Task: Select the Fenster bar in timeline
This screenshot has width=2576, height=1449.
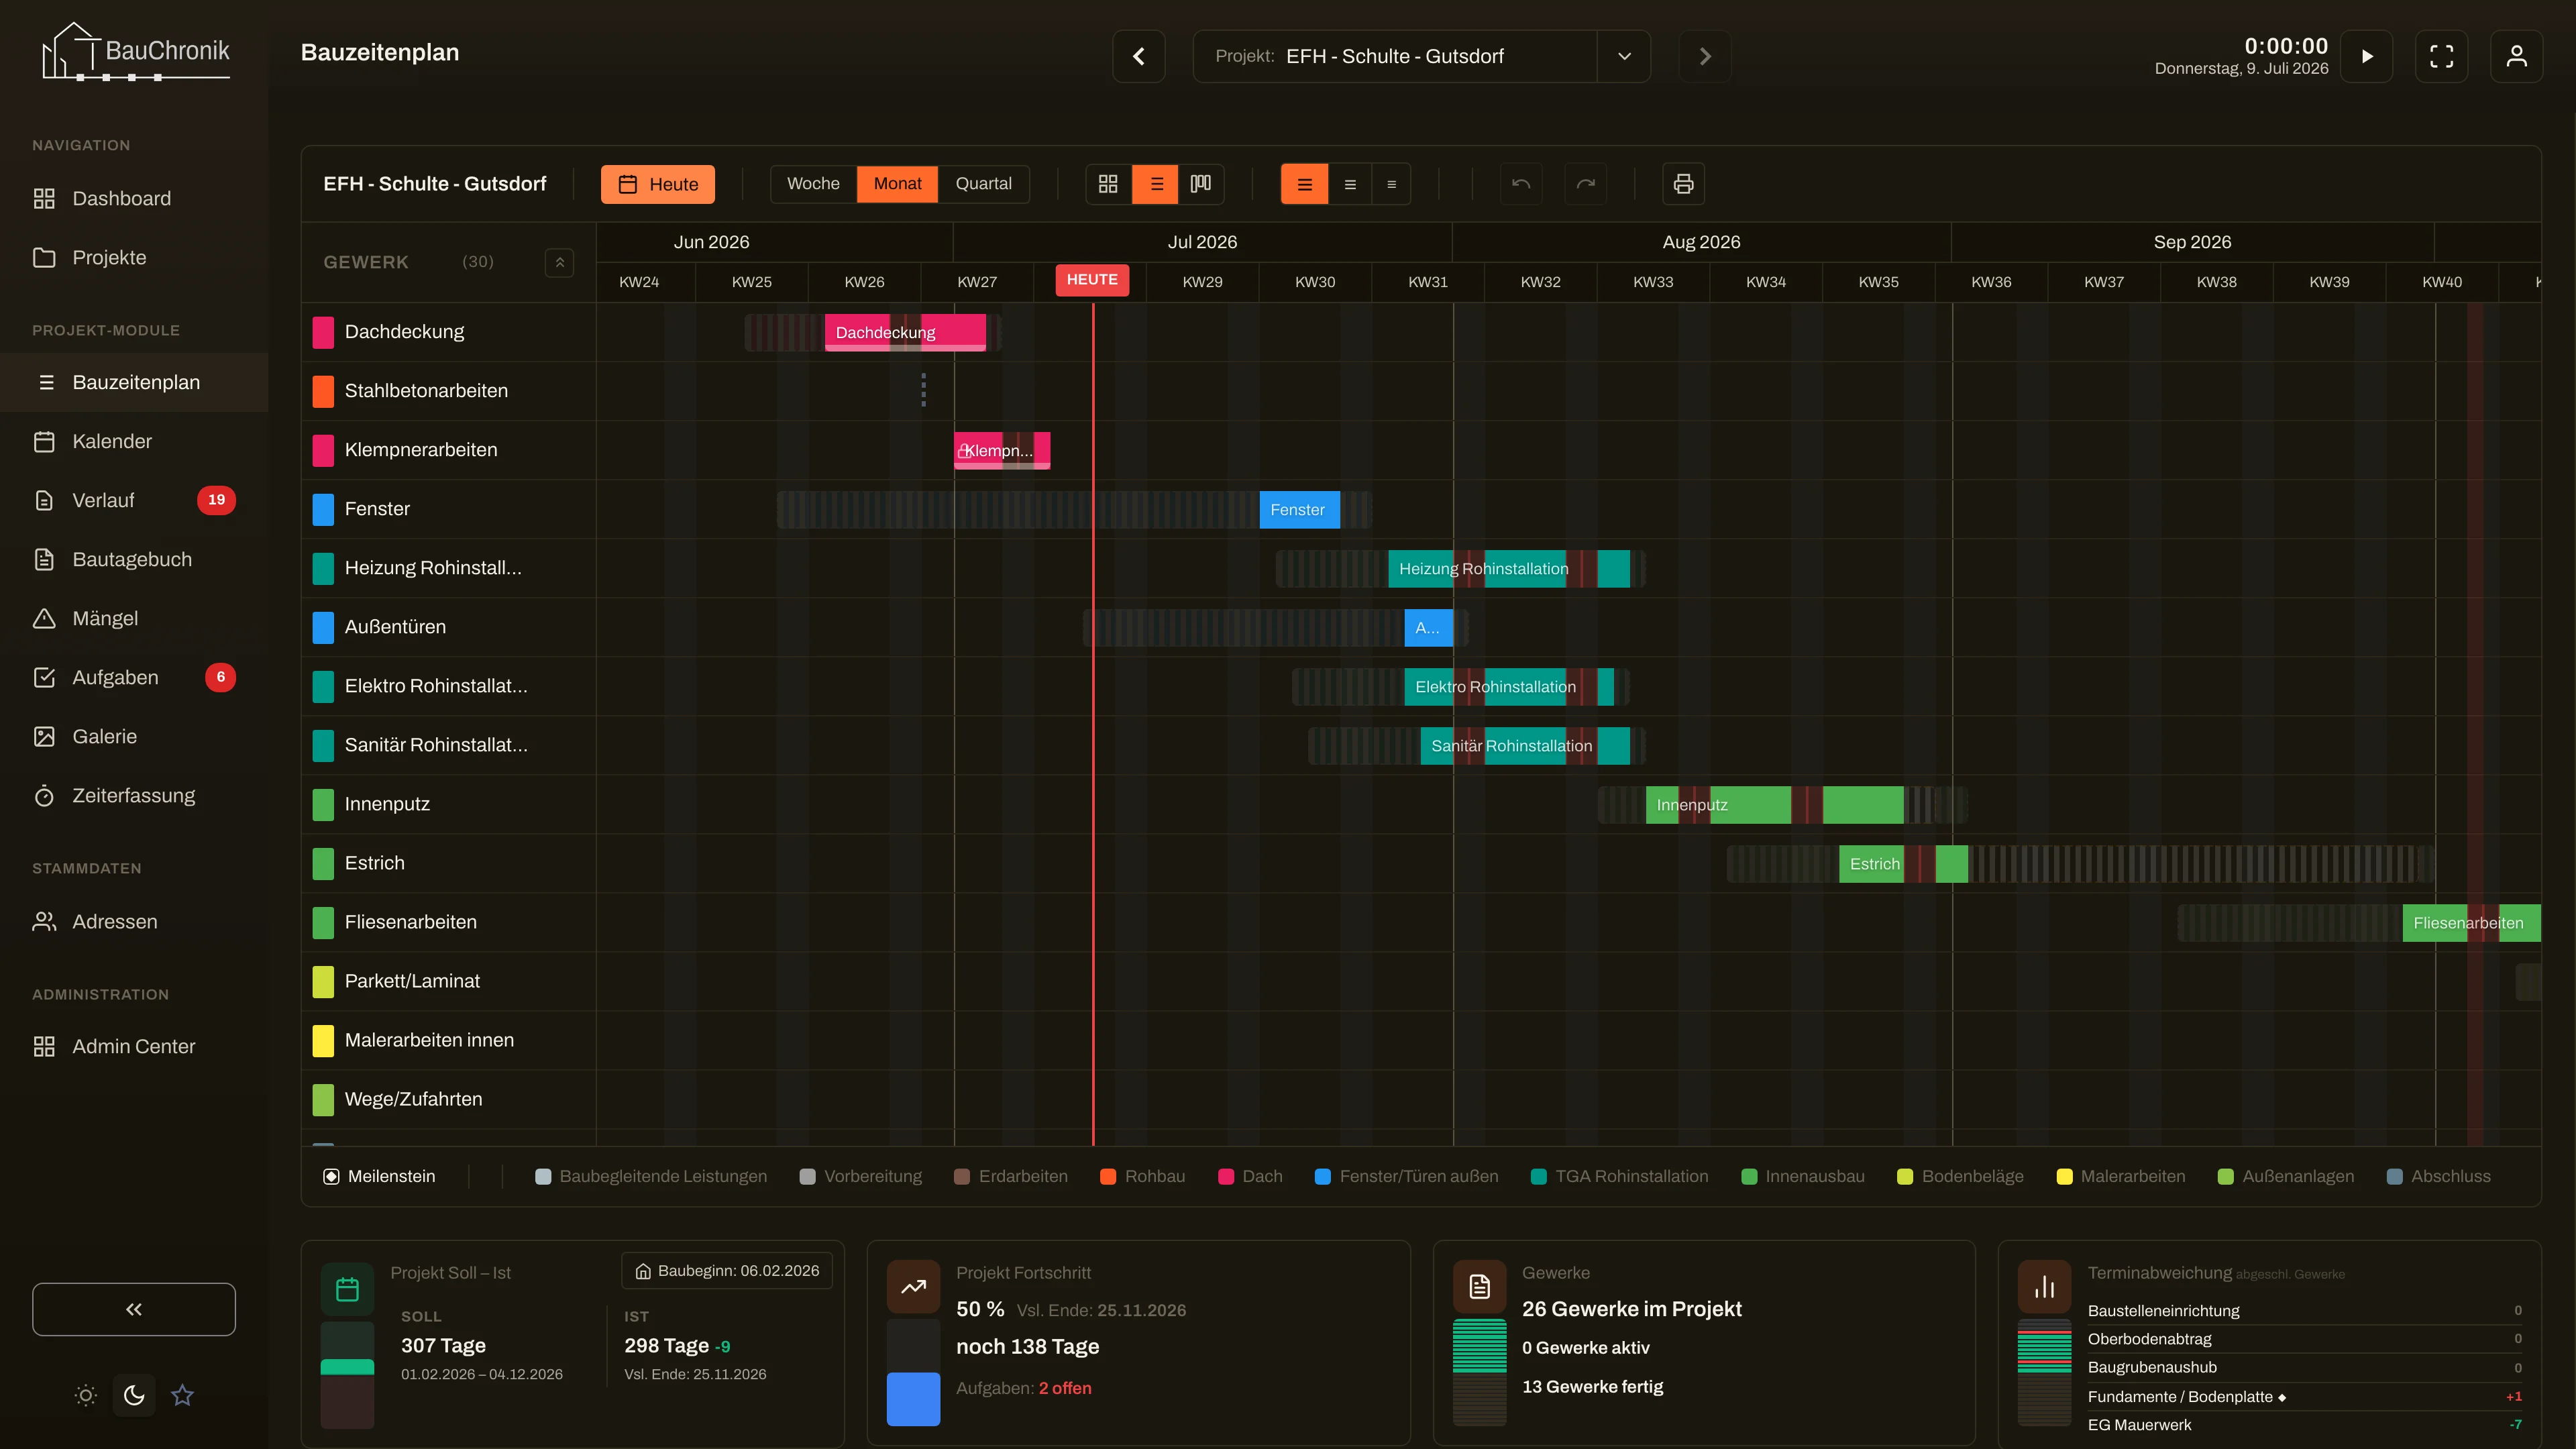Action: click(1299, 510)
